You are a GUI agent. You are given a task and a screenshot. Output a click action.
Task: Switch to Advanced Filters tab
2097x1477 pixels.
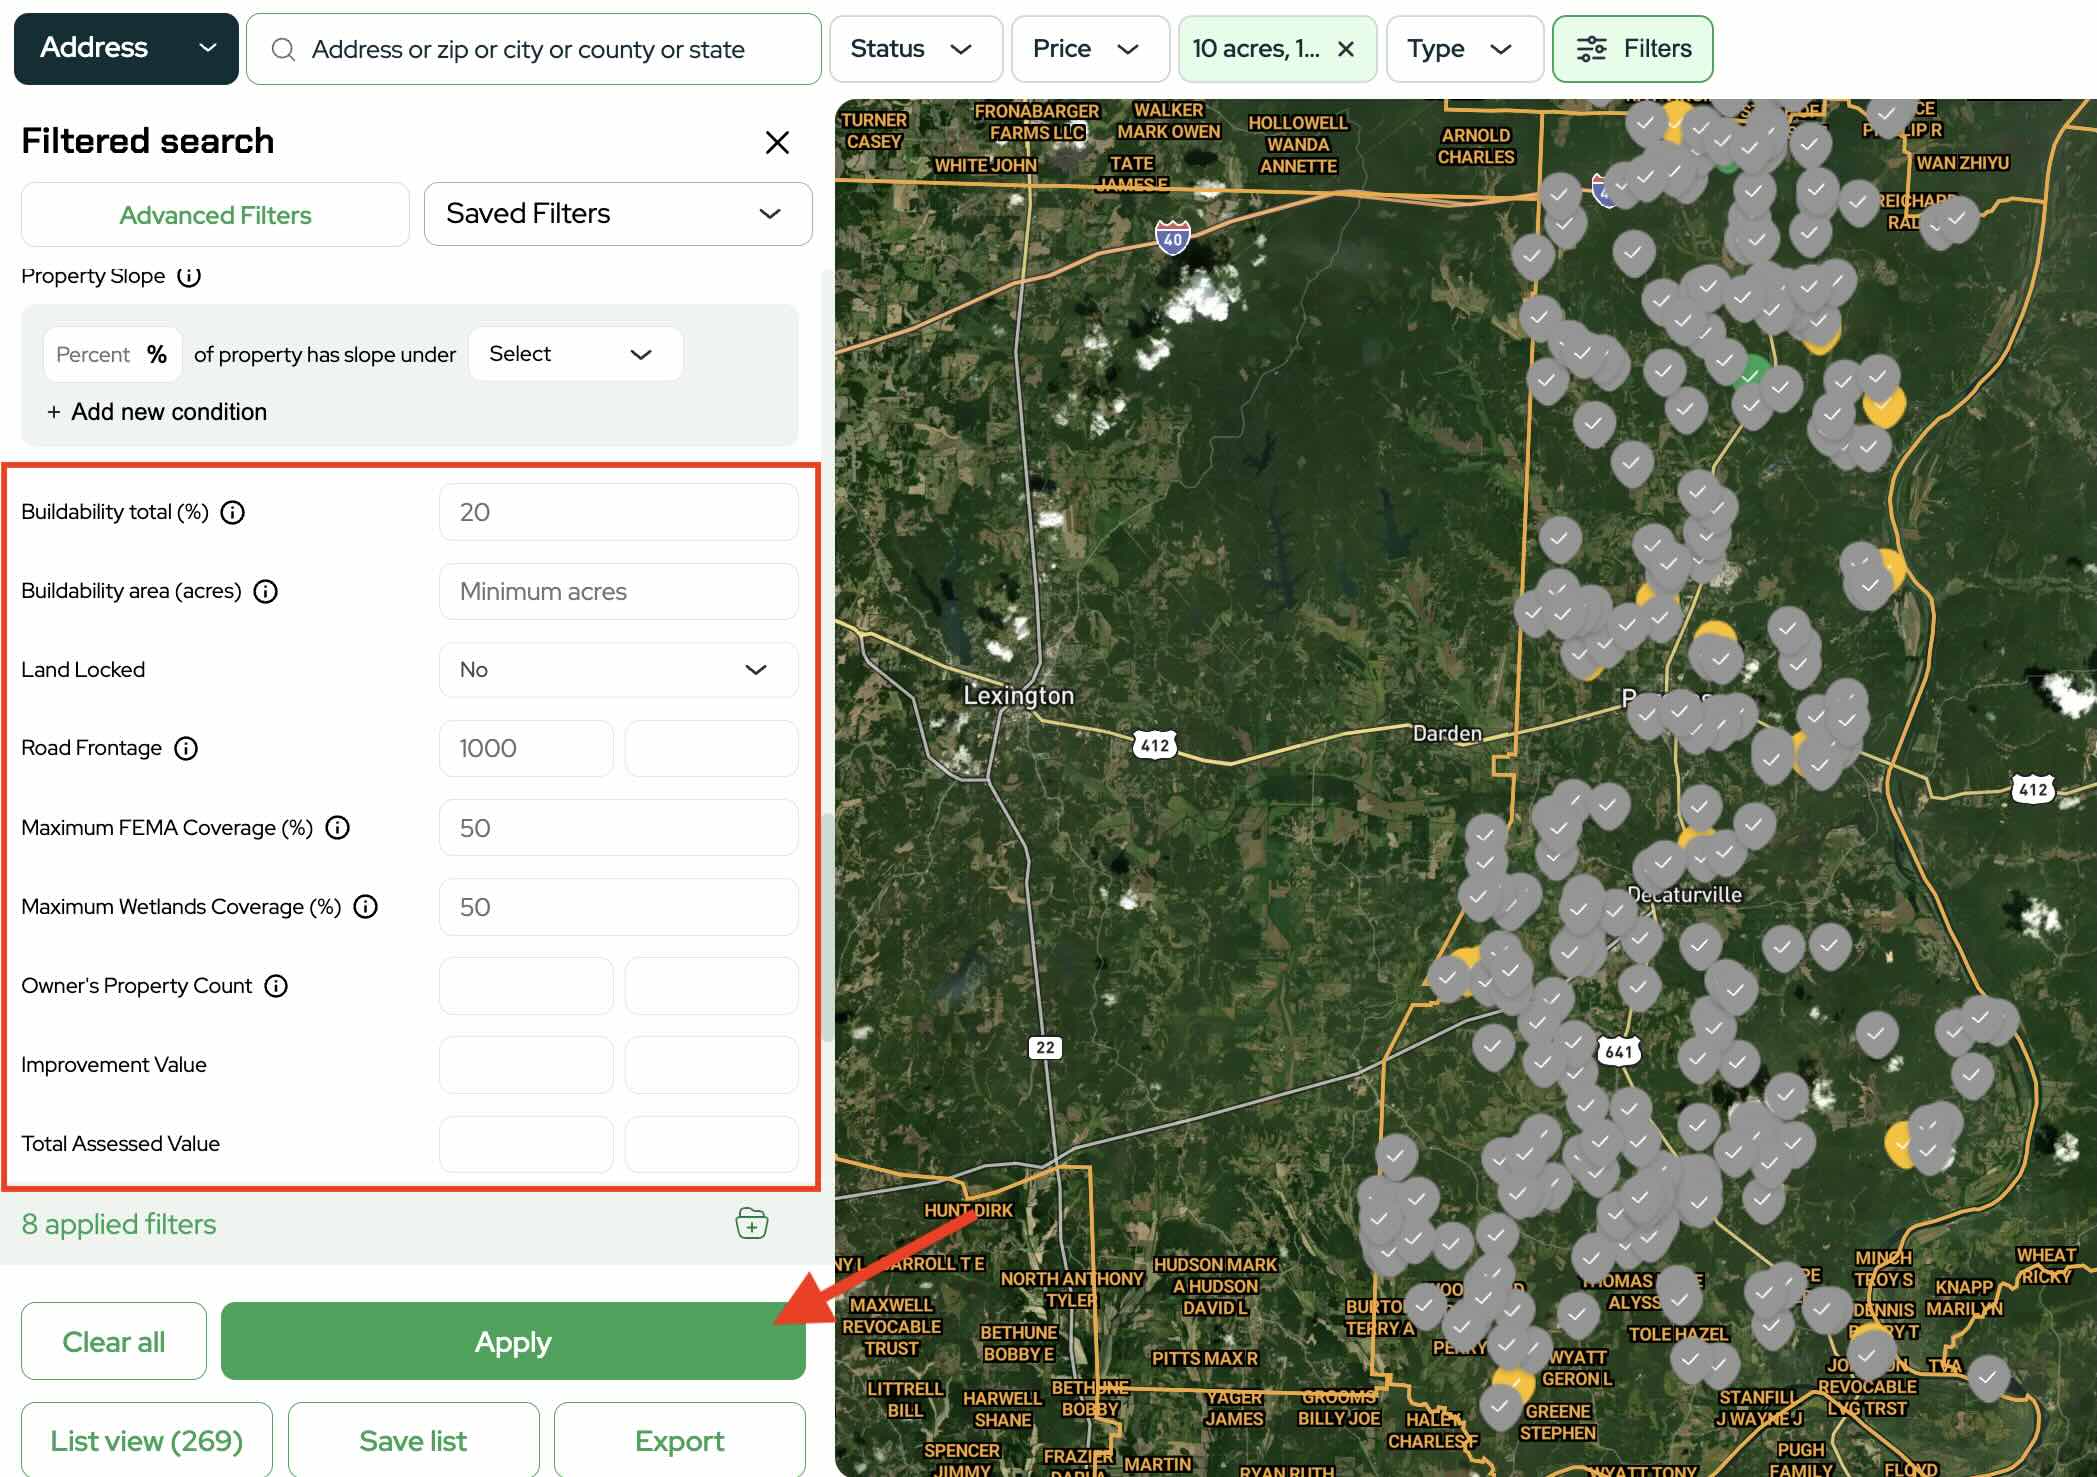(x=215, y=215)
